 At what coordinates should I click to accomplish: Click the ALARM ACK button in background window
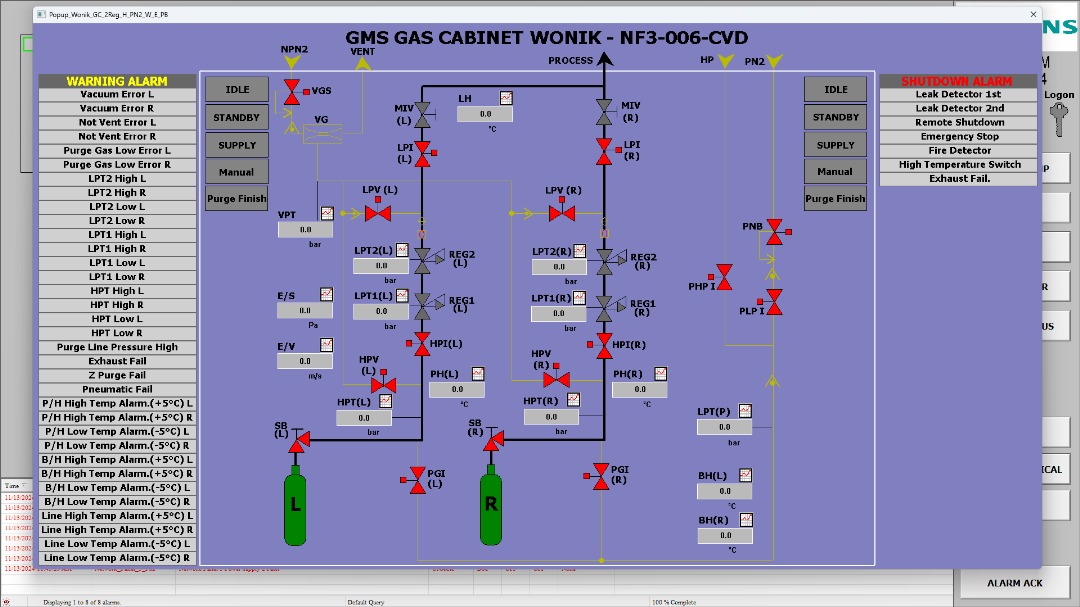[1015, 583]
